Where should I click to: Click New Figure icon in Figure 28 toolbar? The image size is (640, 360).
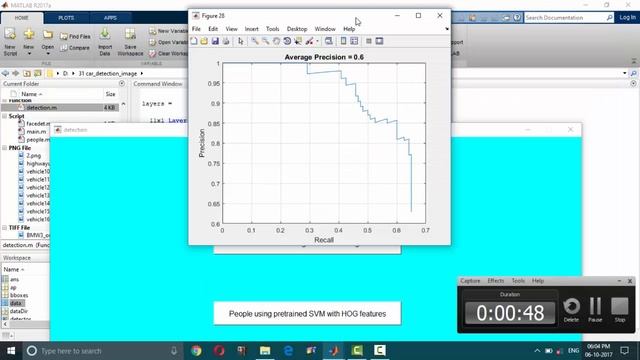[194, 41]
